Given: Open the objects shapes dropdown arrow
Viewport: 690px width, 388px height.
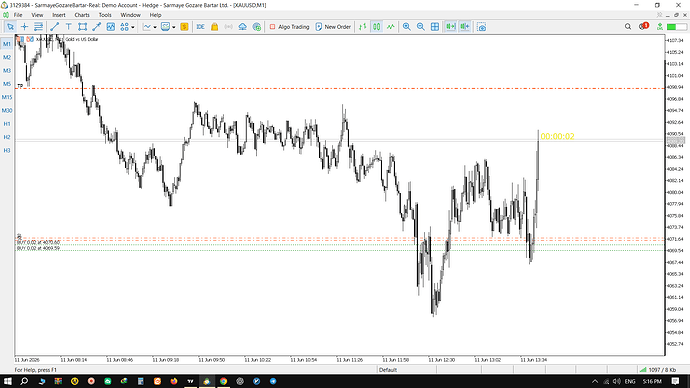Looking at the screenshot, I should [132, 27].
